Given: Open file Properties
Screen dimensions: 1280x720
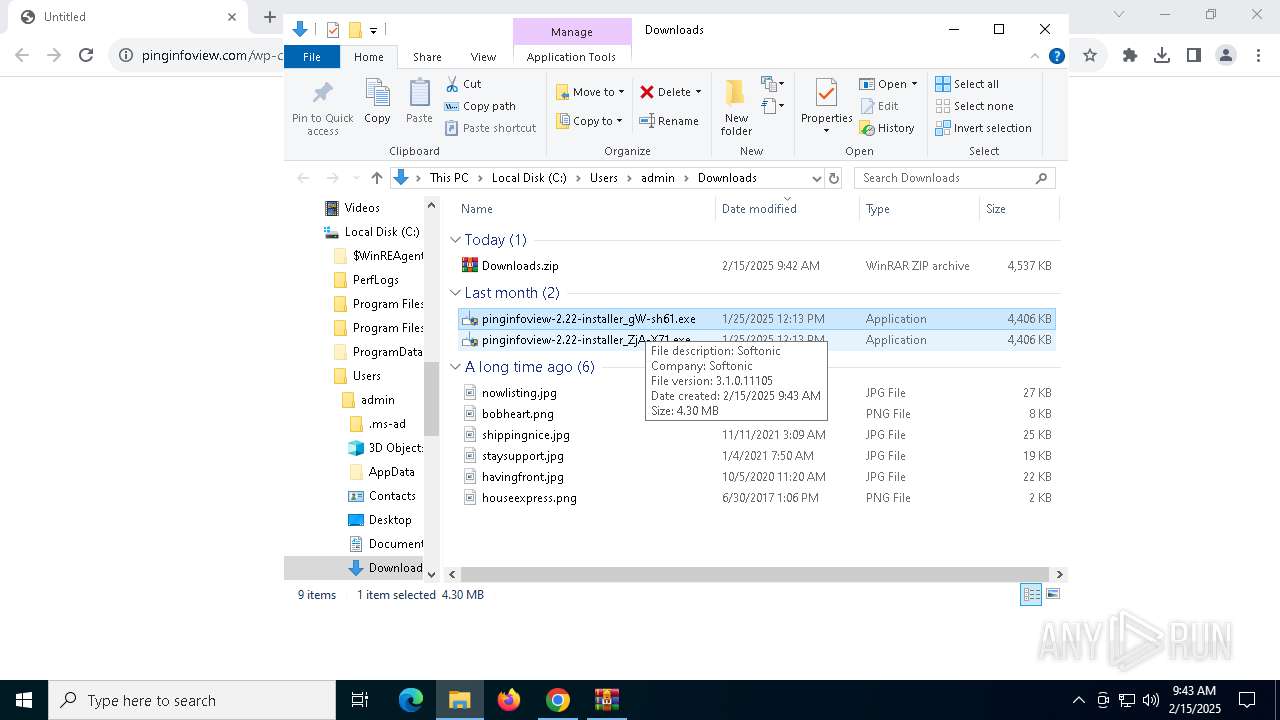Looking at the screenshot, I should coord(826,106).
